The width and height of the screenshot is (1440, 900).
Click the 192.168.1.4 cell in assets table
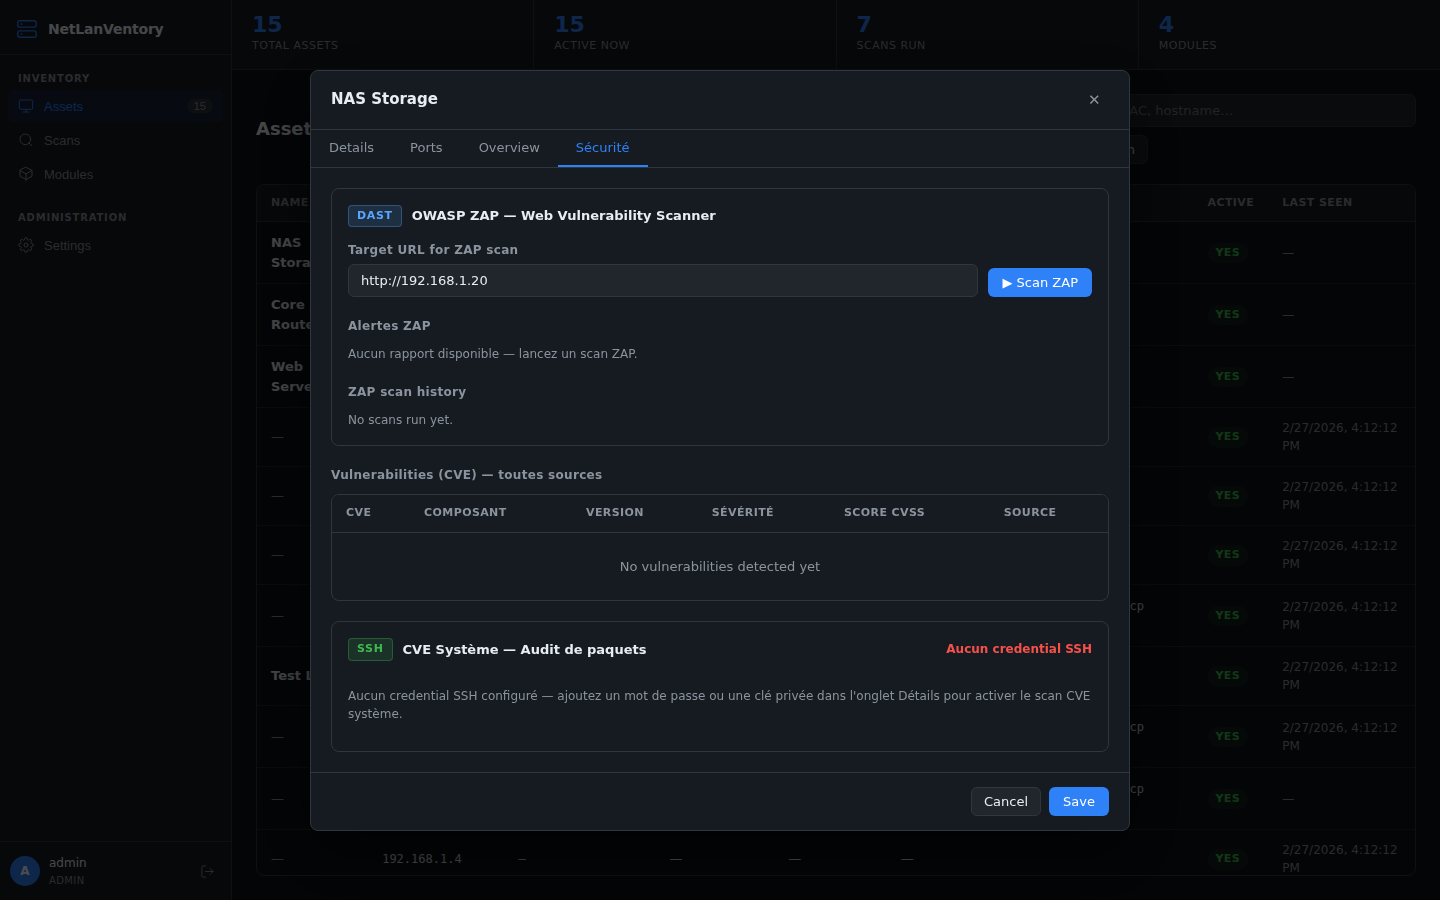[x=422, y=859]
